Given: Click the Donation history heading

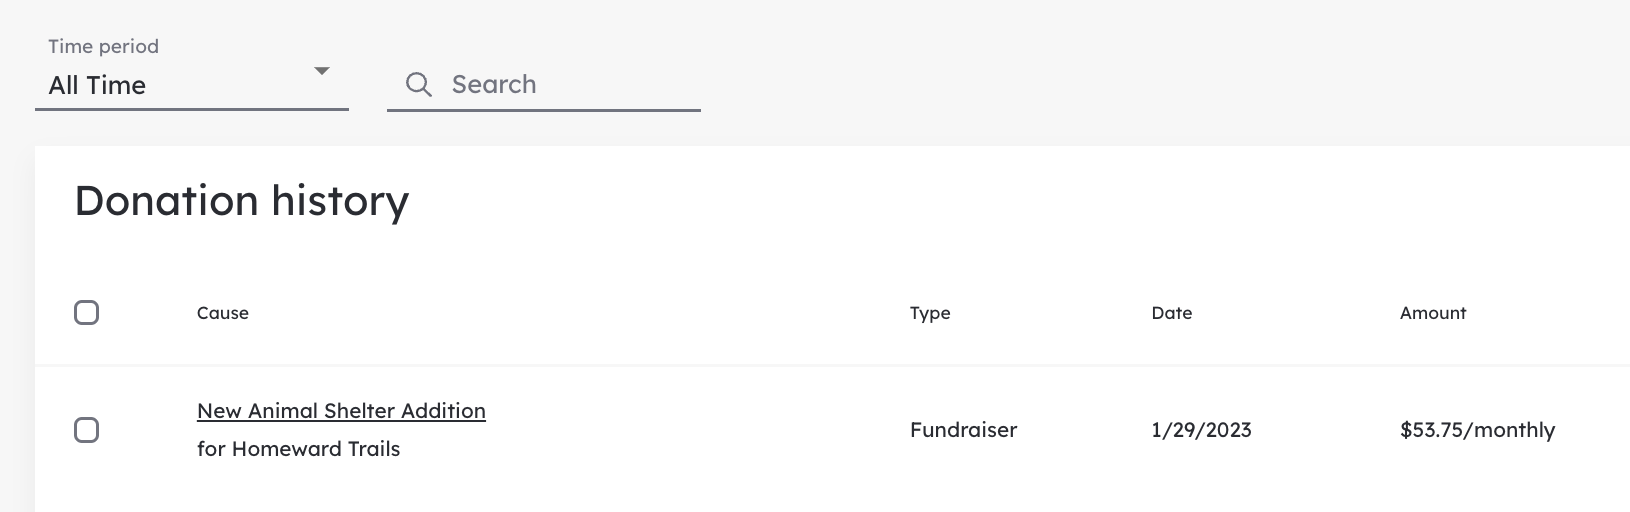Looking at the screenshot, I should (x=242, y=201).
